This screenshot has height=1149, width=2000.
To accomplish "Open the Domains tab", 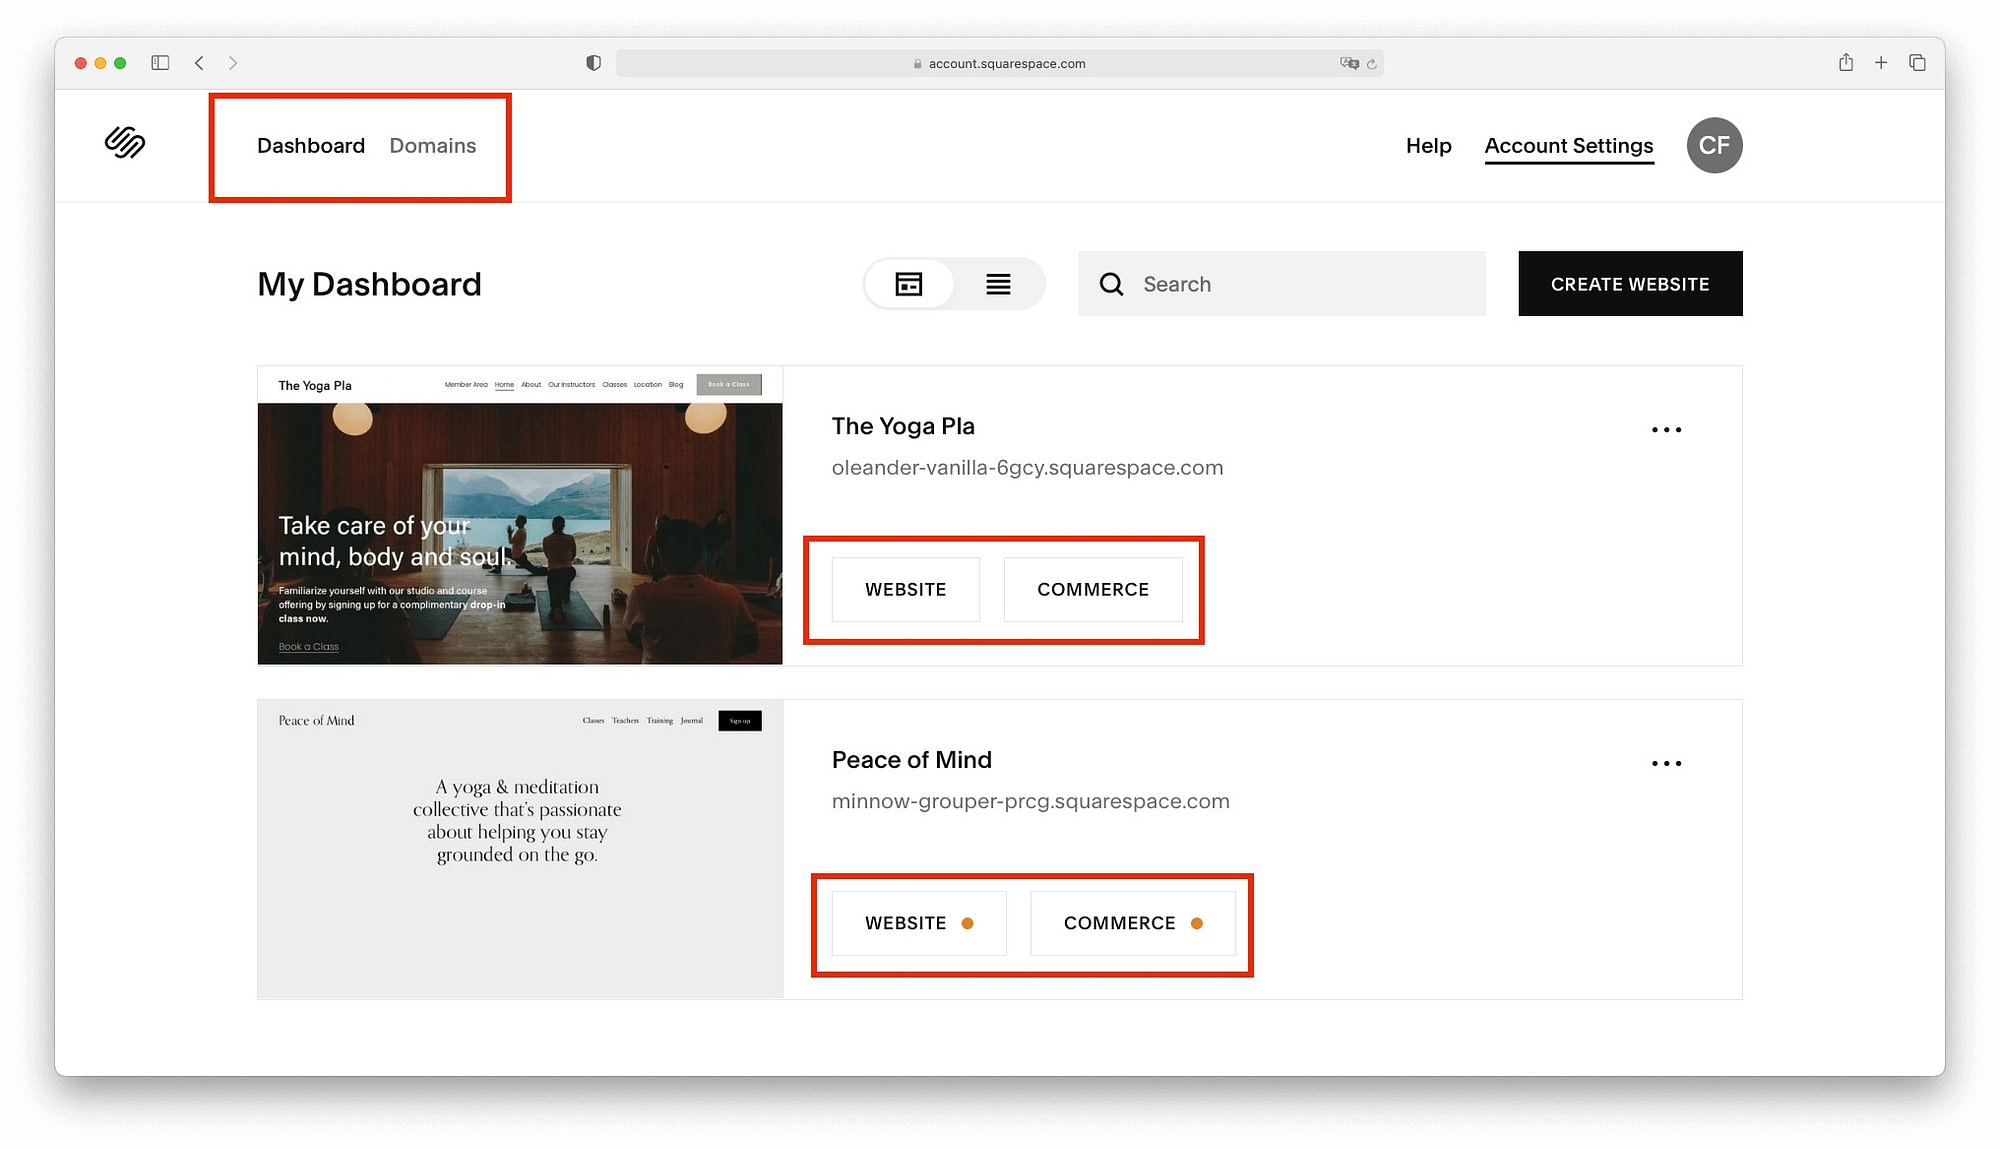I will click(x=433, y=146).
